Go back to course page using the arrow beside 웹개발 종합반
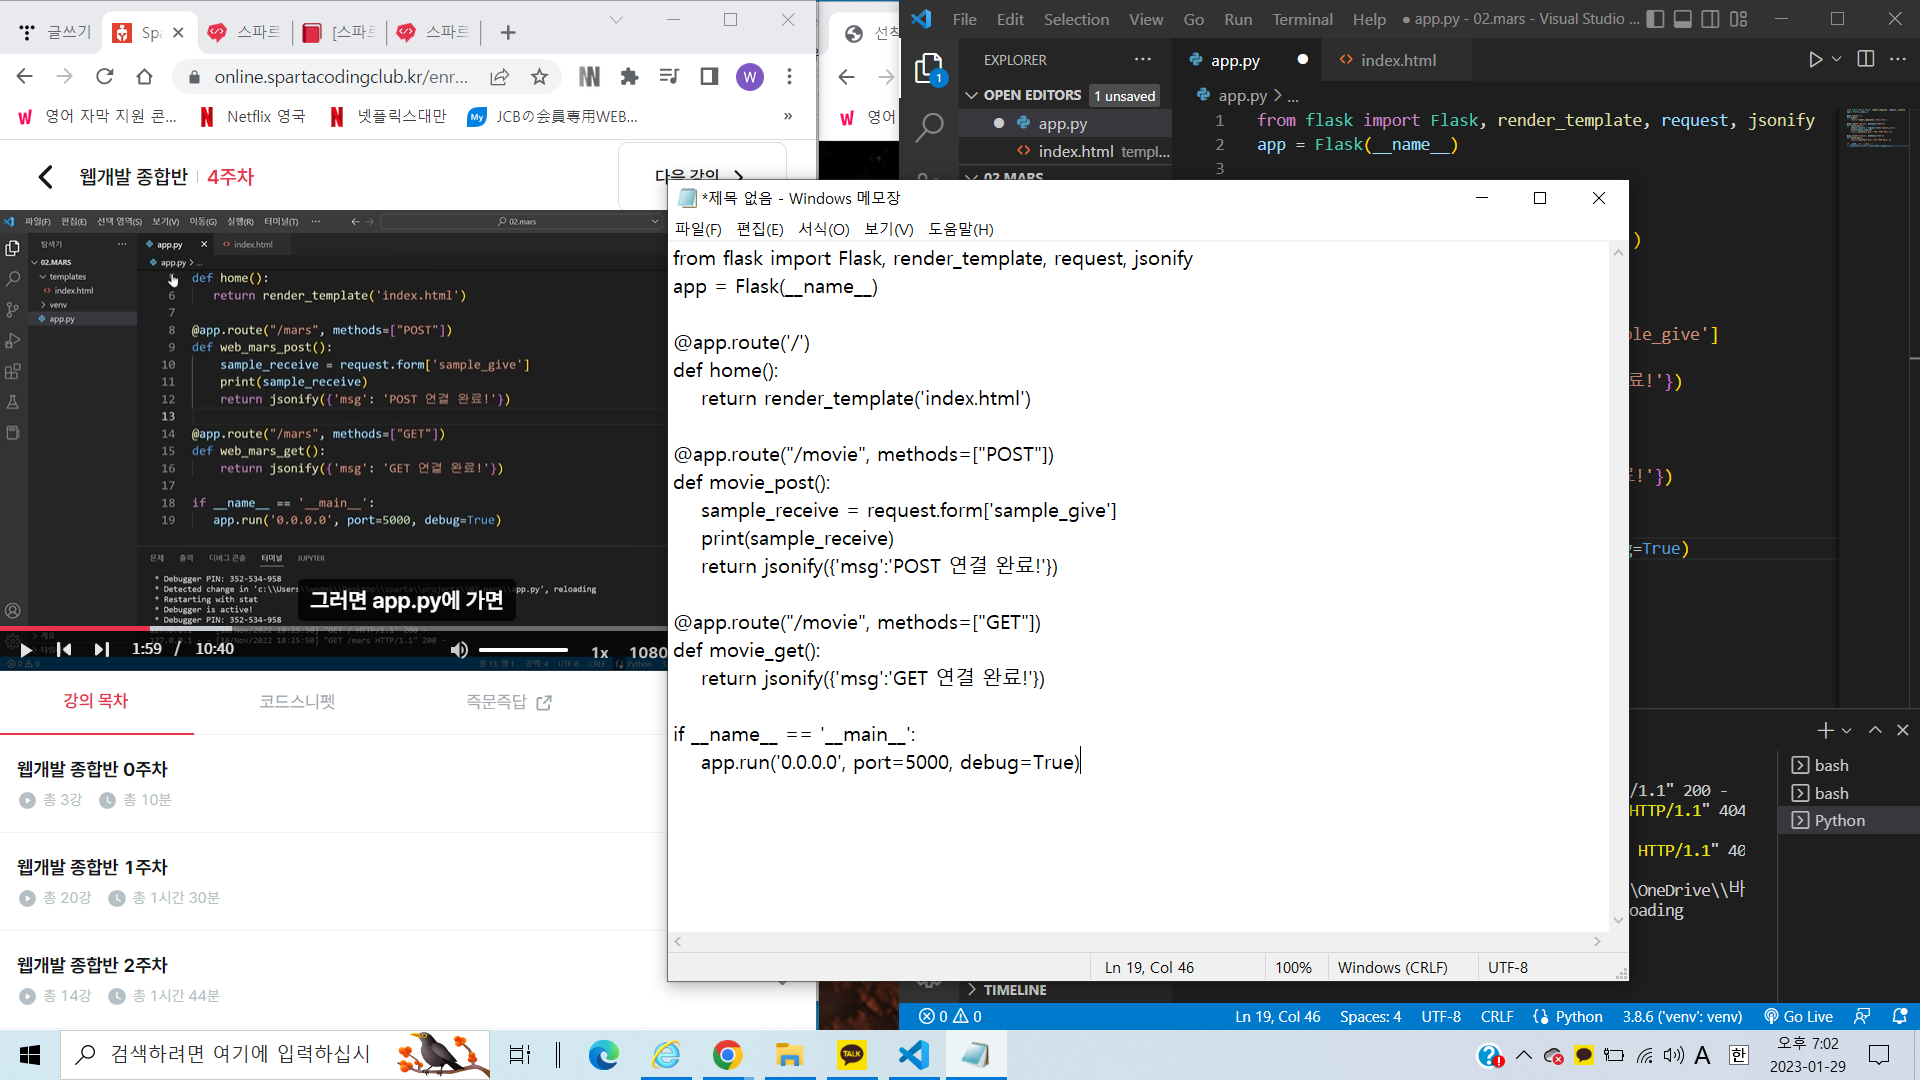The height and width of the screenshot is (1080, 1920). 45,177
